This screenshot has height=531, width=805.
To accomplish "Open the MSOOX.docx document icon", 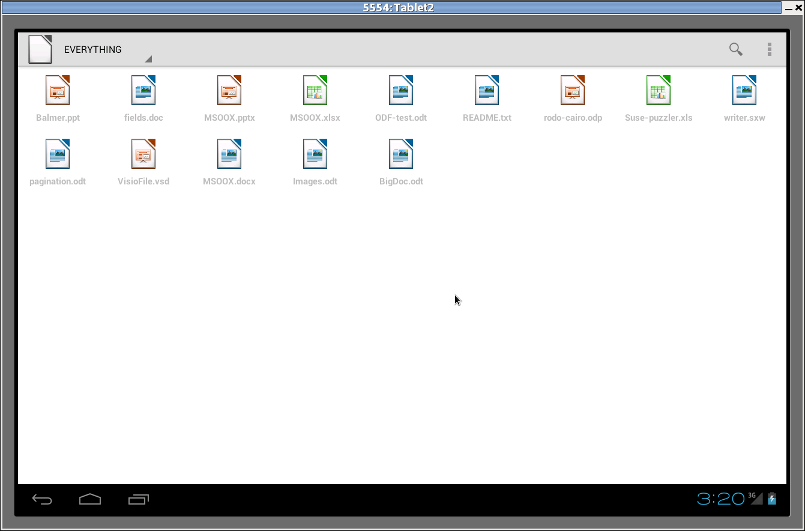I will pos(229,154).
